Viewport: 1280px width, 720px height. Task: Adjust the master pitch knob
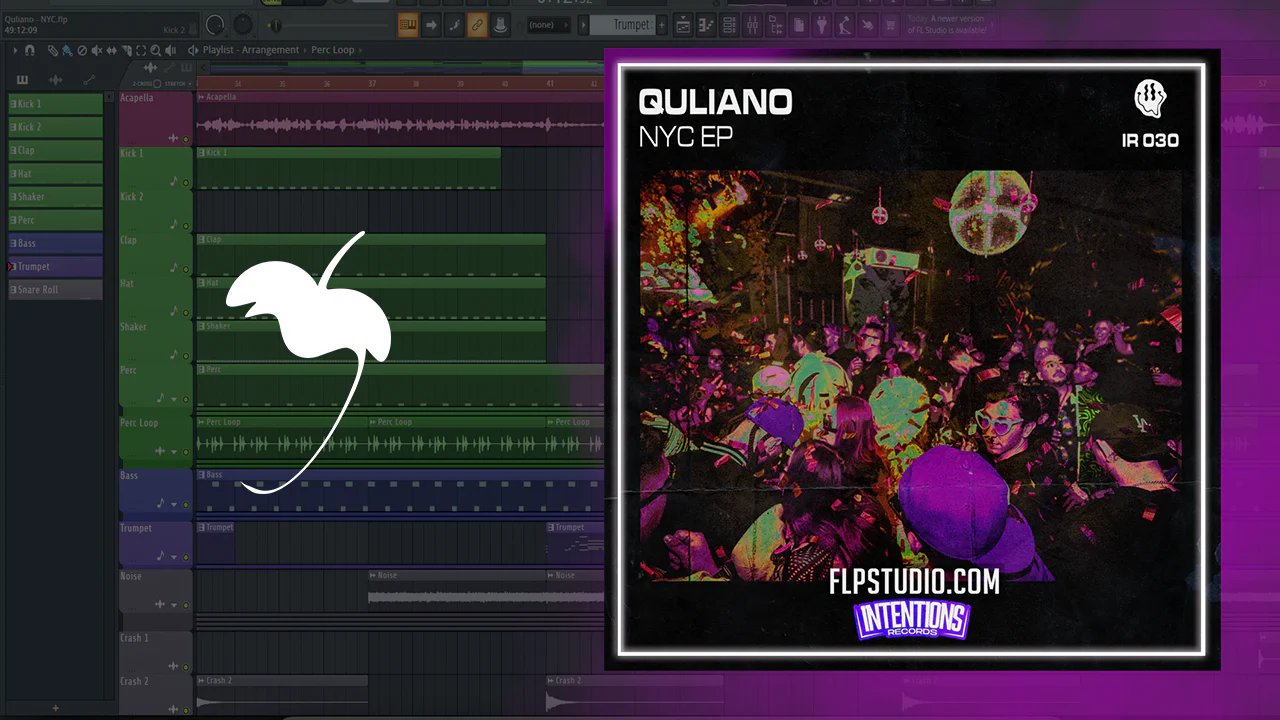[x=243, y=24]
